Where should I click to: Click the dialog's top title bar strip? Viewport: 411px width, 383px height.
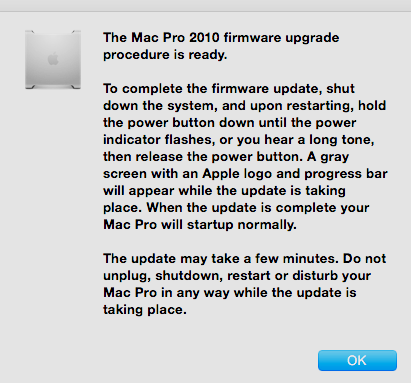pos(205,6)
